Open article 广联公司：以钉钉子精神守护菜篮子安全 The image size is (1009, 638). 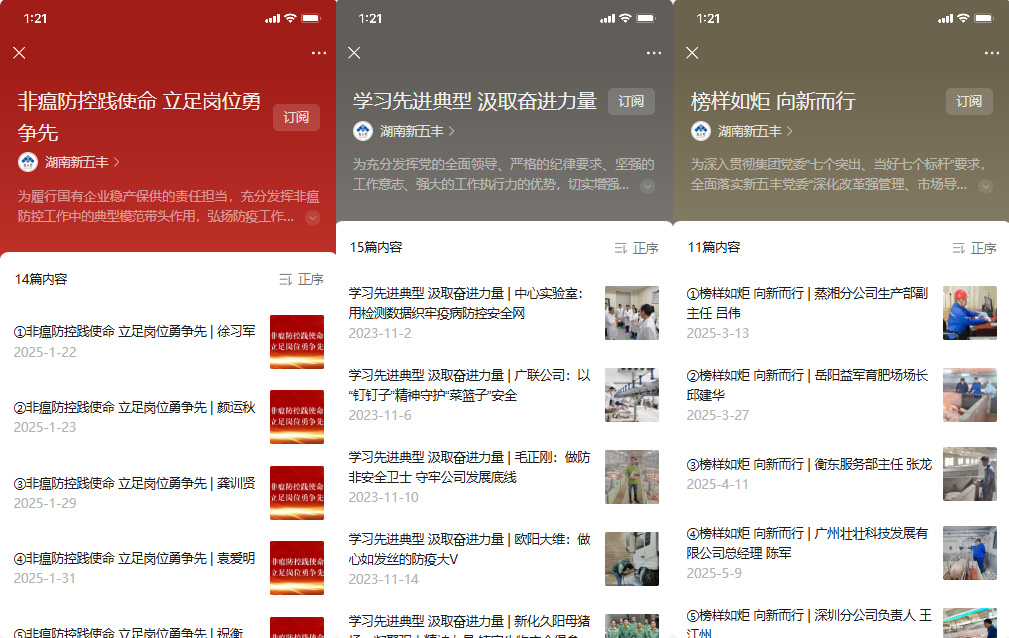(469, 385)
